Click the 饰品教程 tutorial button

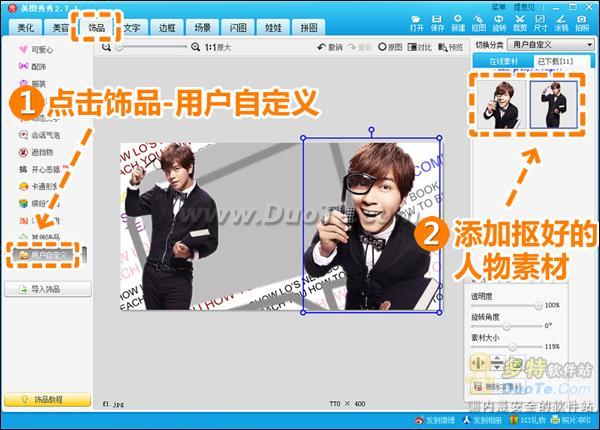click(x=48, y=400)
